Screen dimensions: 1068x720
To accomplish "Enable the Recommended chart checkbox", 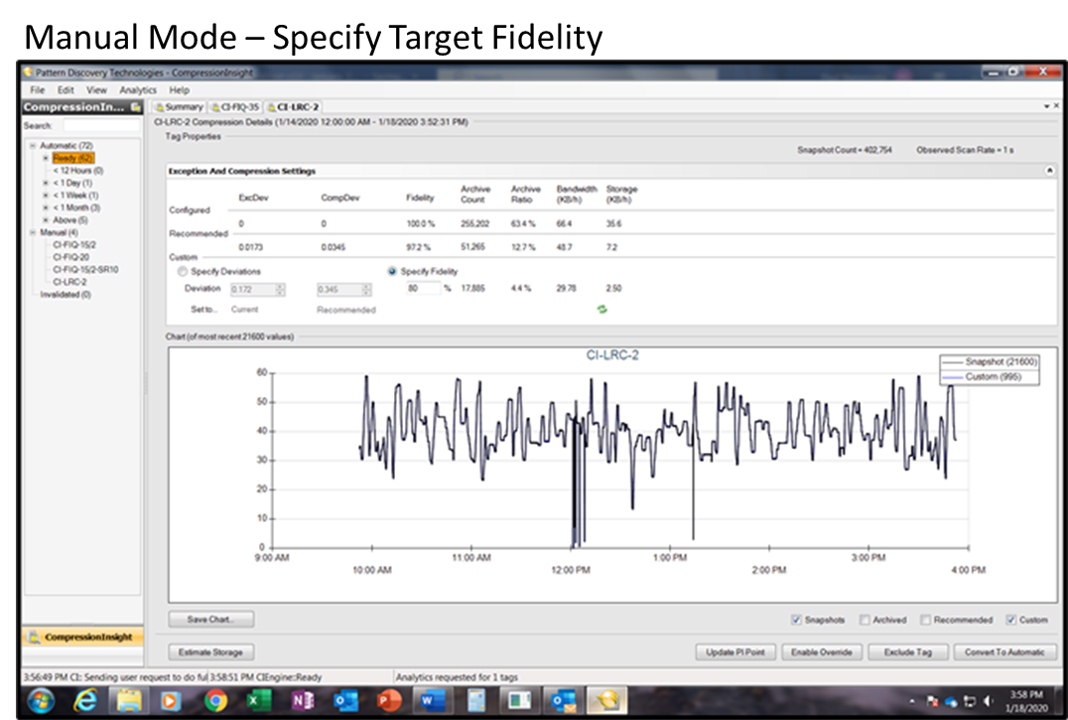I will tap(925, 619).
